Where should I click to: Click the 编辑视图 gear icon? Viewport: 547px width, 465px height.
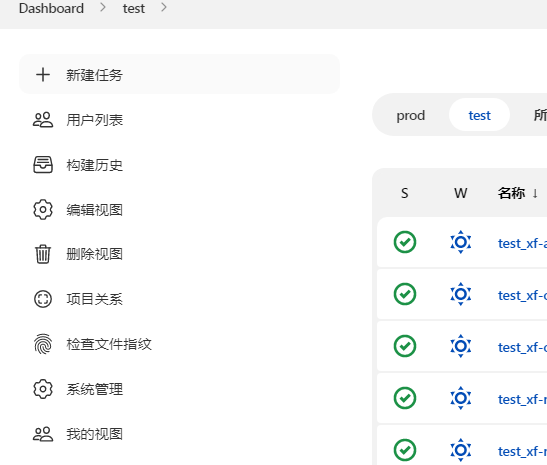[43, 210]
